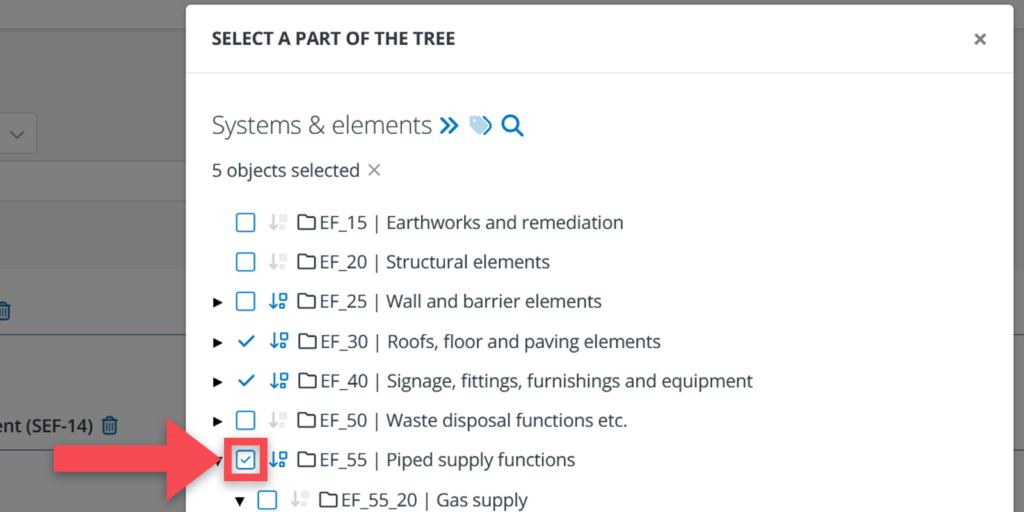Click the search magnifier icon
Image resolution: width=1024 pixels, height=512 pixels.
coord(512,126)
